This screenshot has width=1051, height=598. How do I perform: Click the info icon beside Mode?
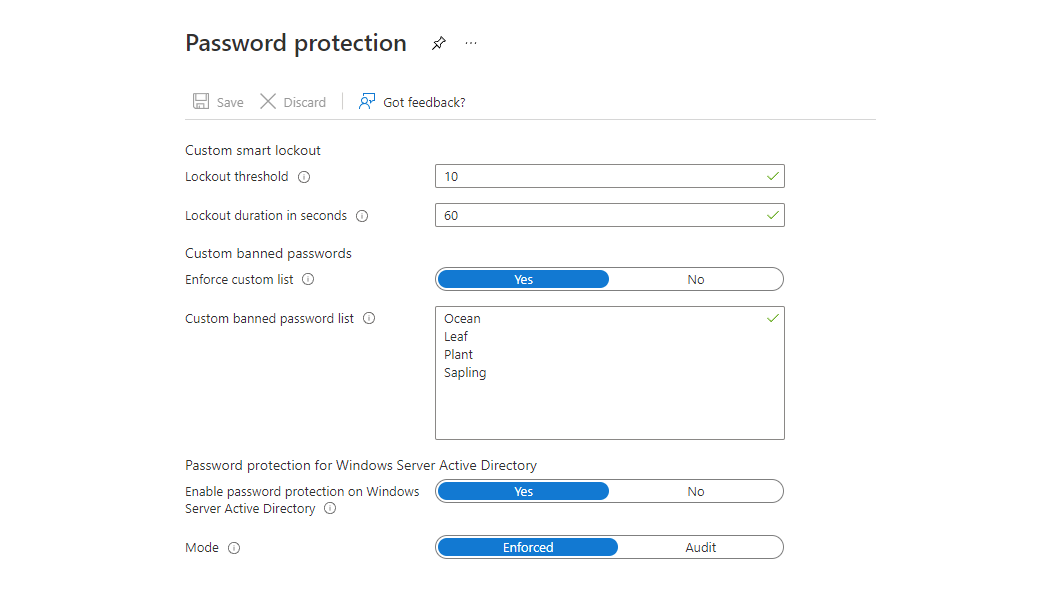point(234,547)
